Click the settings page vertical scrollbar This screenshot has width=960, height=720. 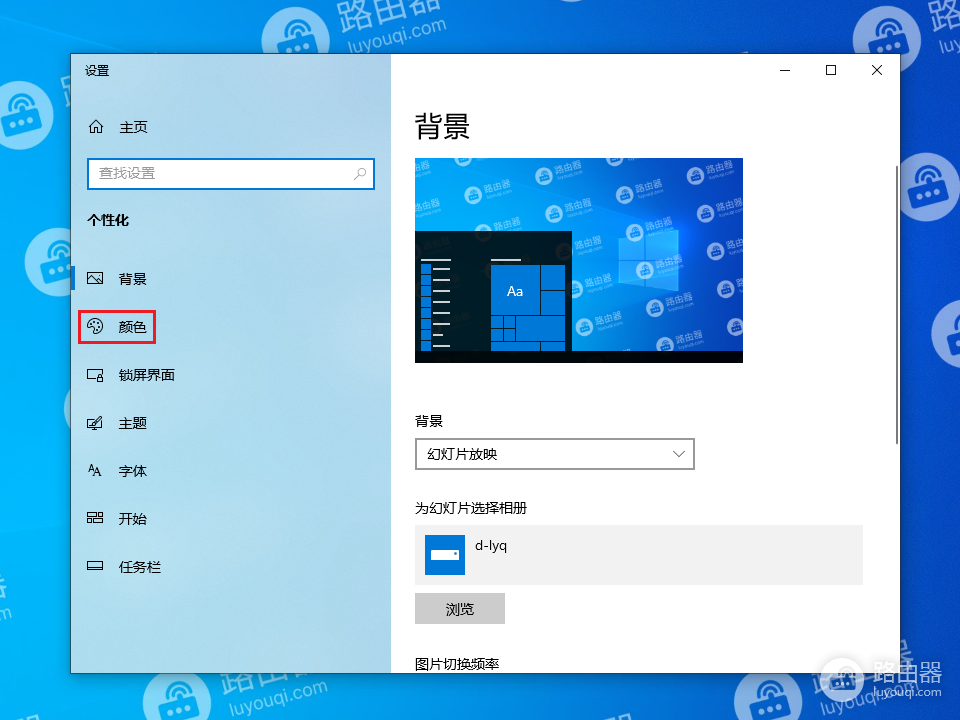896,304
